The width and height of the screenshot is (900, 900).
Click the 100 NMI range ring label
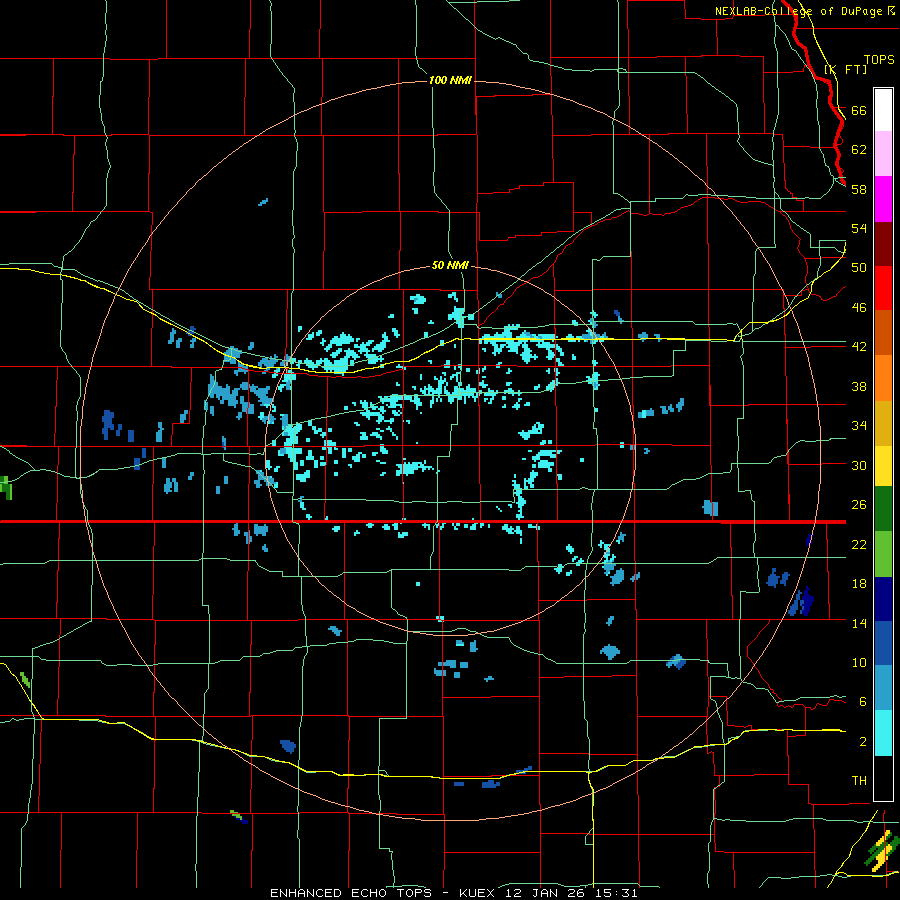click(450, 80)
